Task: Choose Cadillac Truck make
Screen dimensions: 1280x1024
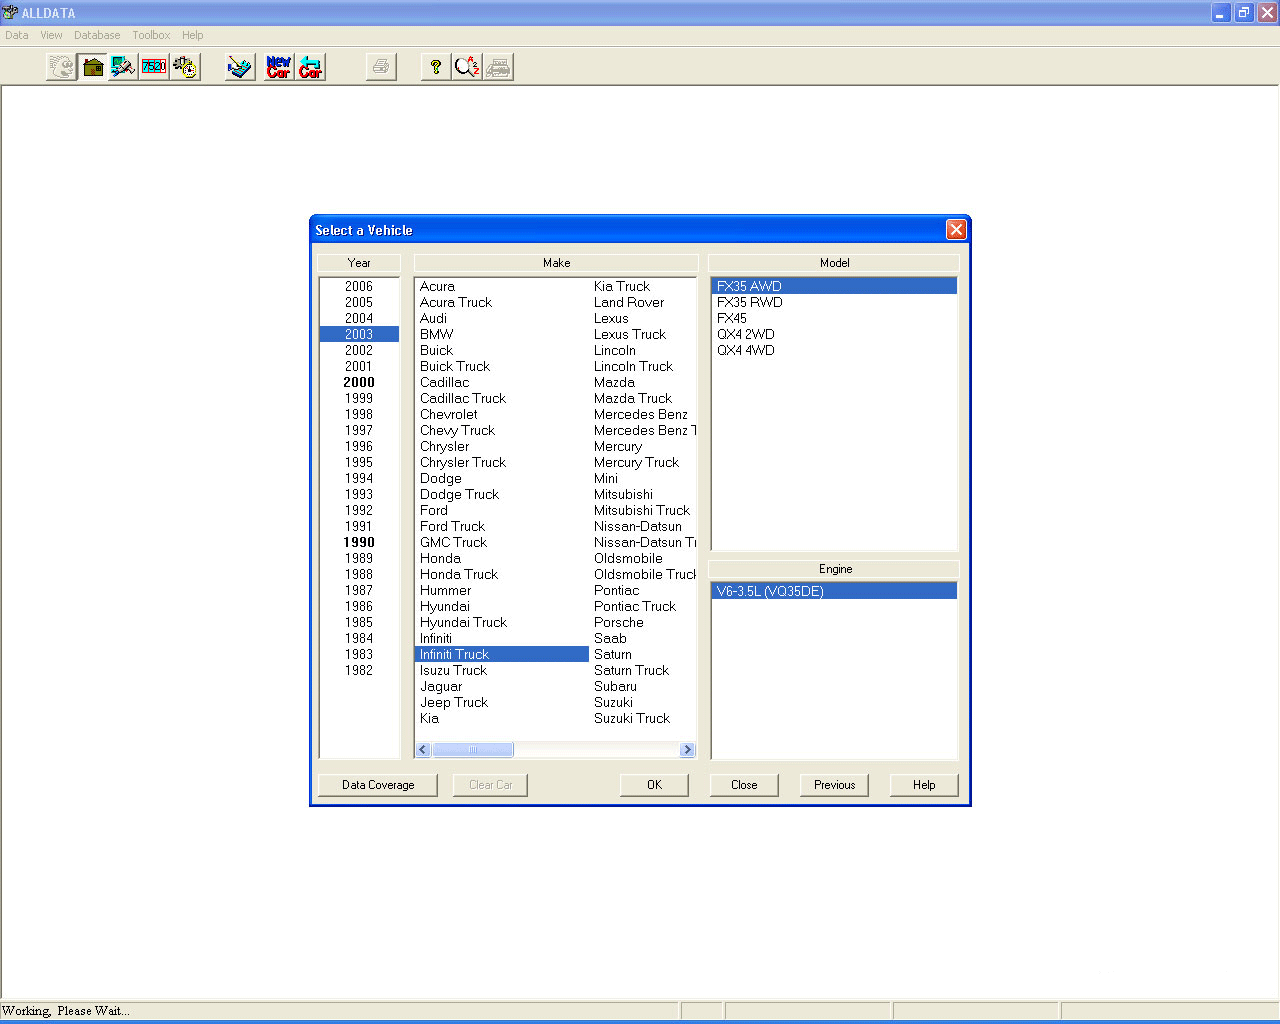Action: (463, 398)
